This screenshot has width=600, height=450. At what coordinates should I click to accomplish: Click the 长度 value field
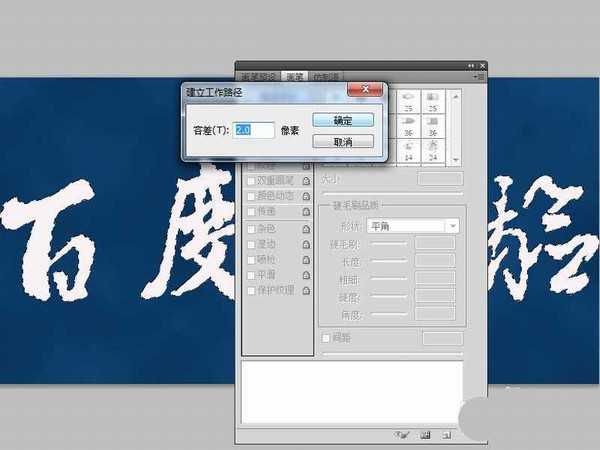[x=435, y=261]
